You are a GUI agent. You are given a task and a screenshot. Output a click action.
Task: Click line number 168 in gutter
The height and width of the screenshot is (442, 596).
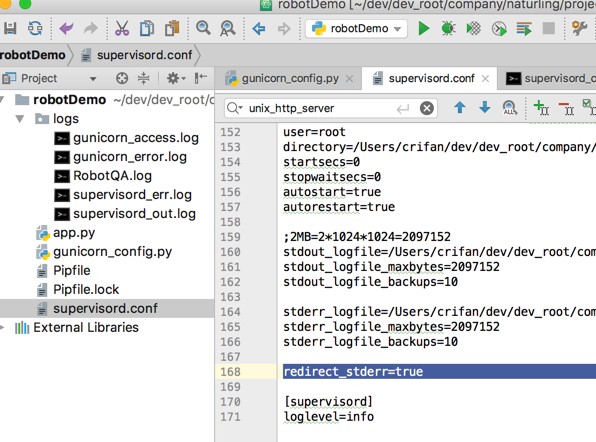click(230, 372)
